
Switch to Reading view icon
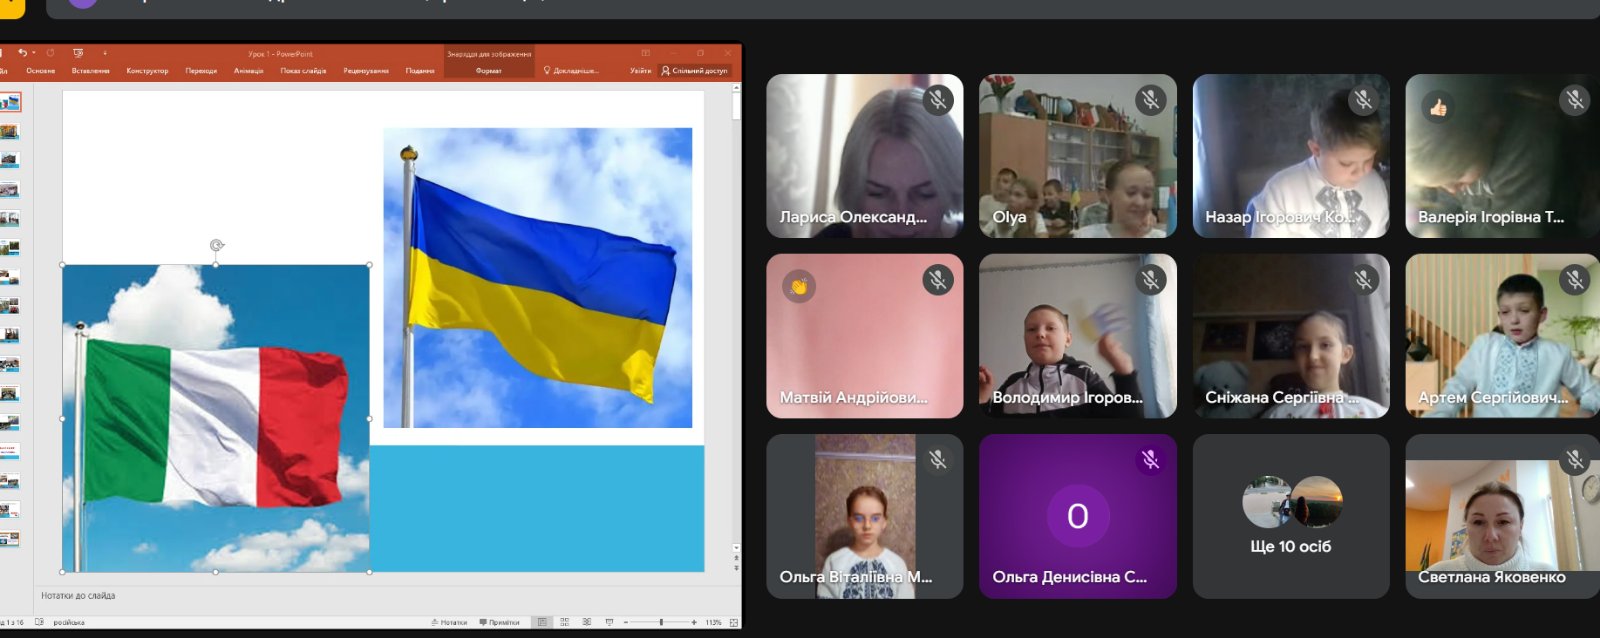click(586, 622)
